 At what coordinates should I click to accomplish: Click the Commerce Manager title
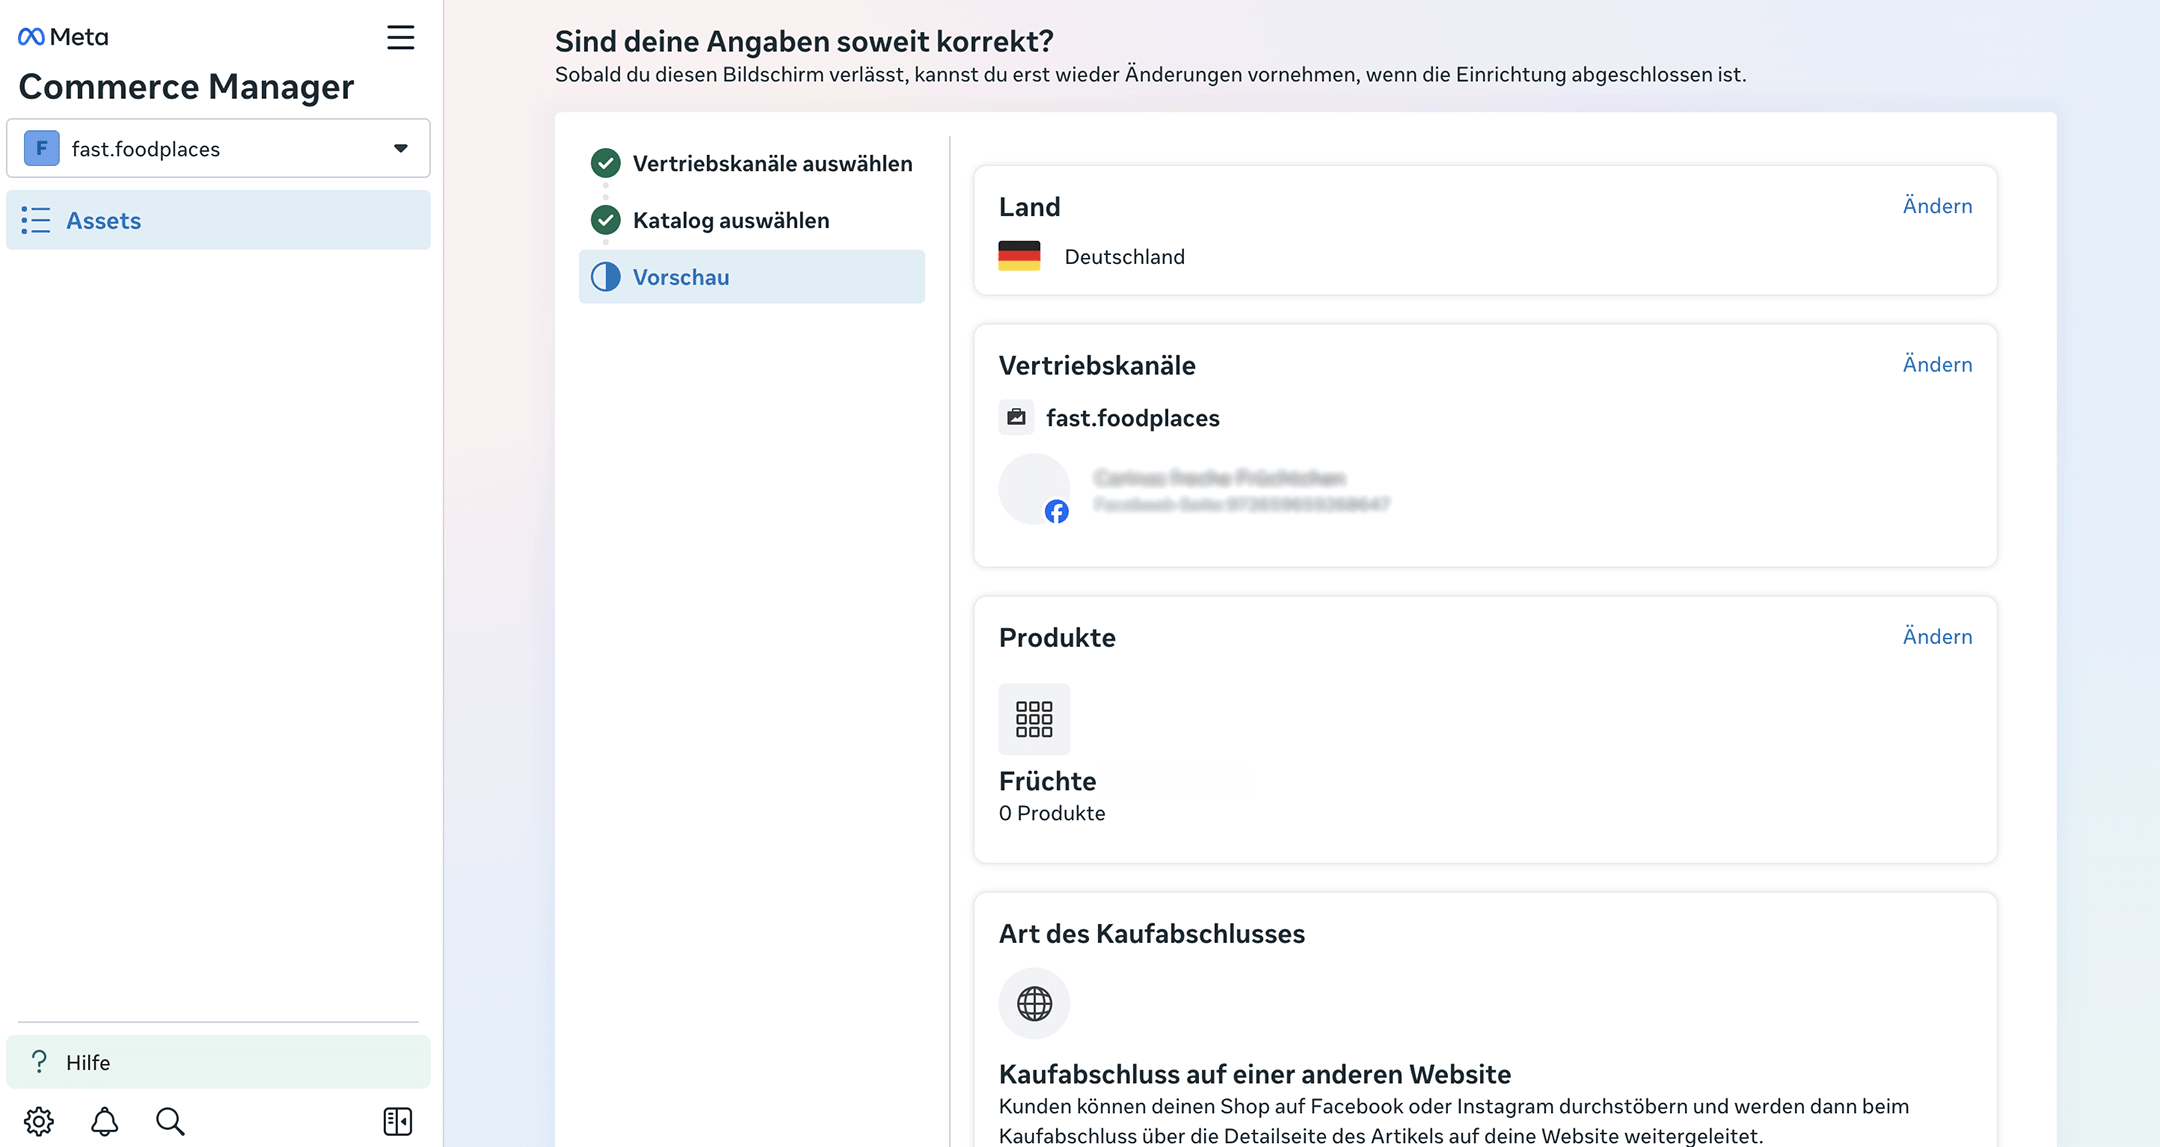[x=186, y=87]
